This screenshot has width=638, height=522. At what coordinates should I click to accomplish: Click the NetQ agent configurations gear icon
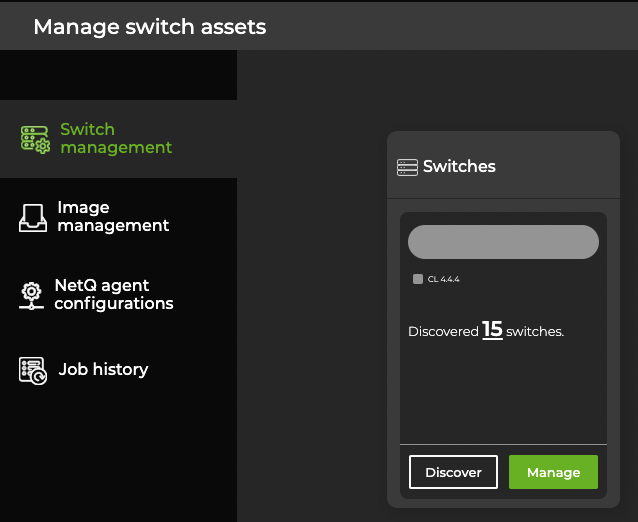click(x=31, y=296)
